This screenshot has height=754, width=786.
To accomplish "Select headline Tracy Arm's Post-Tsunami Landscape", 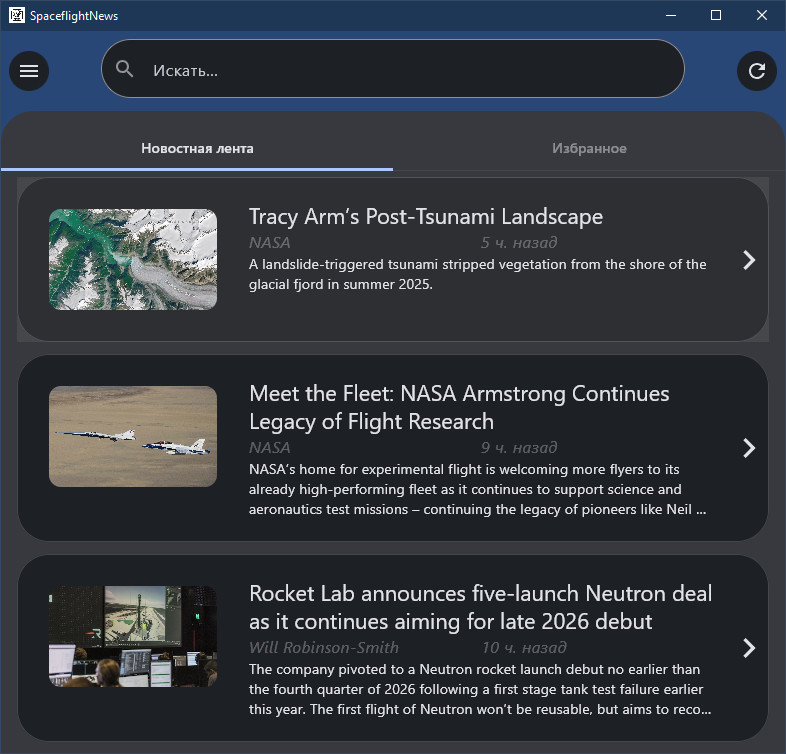I will point(426,217).
